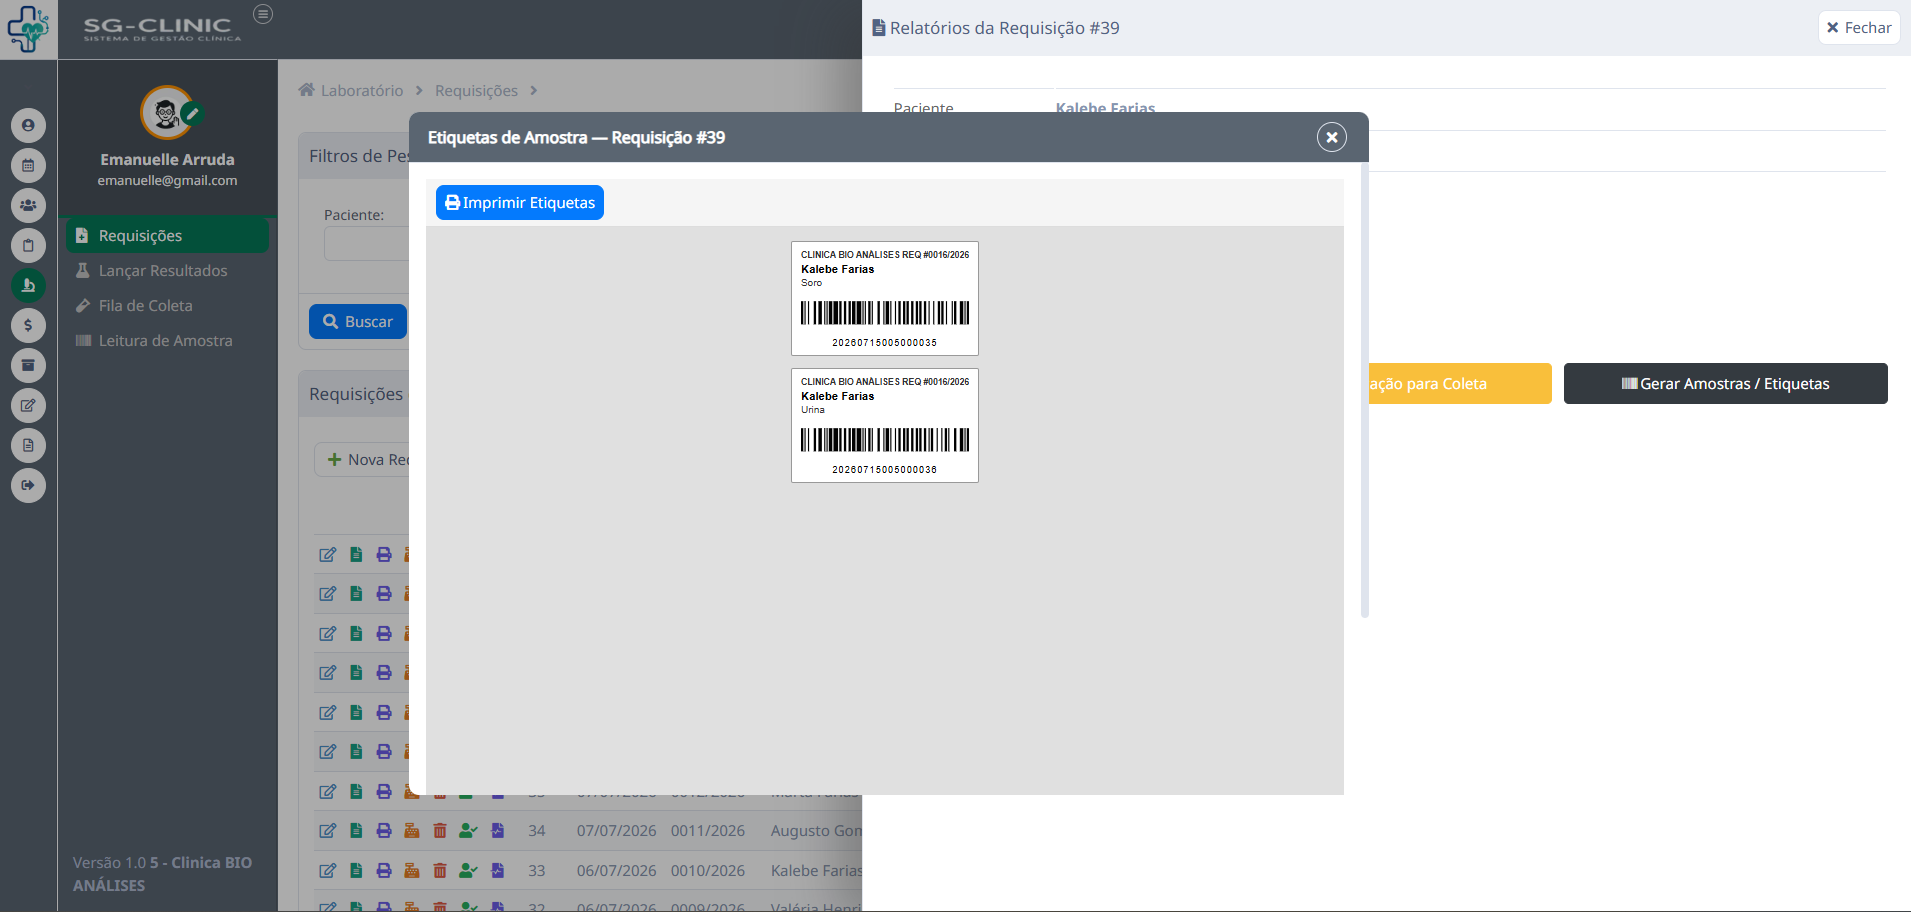Click the 'Relatórios da Requisição #39' heading

coord(1004,28)
